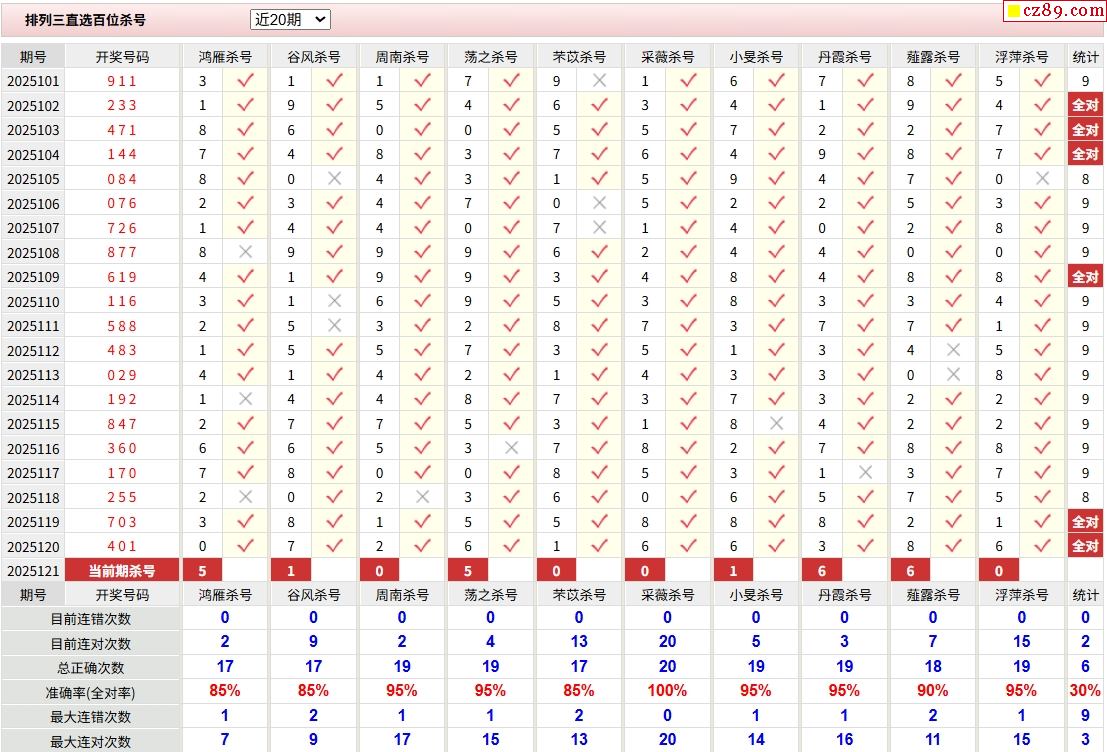This screenshot has height=752, width=1107.
Task: Click the red checkmark for 周南杀号 in row 2025113
Action: coord(423,375)
